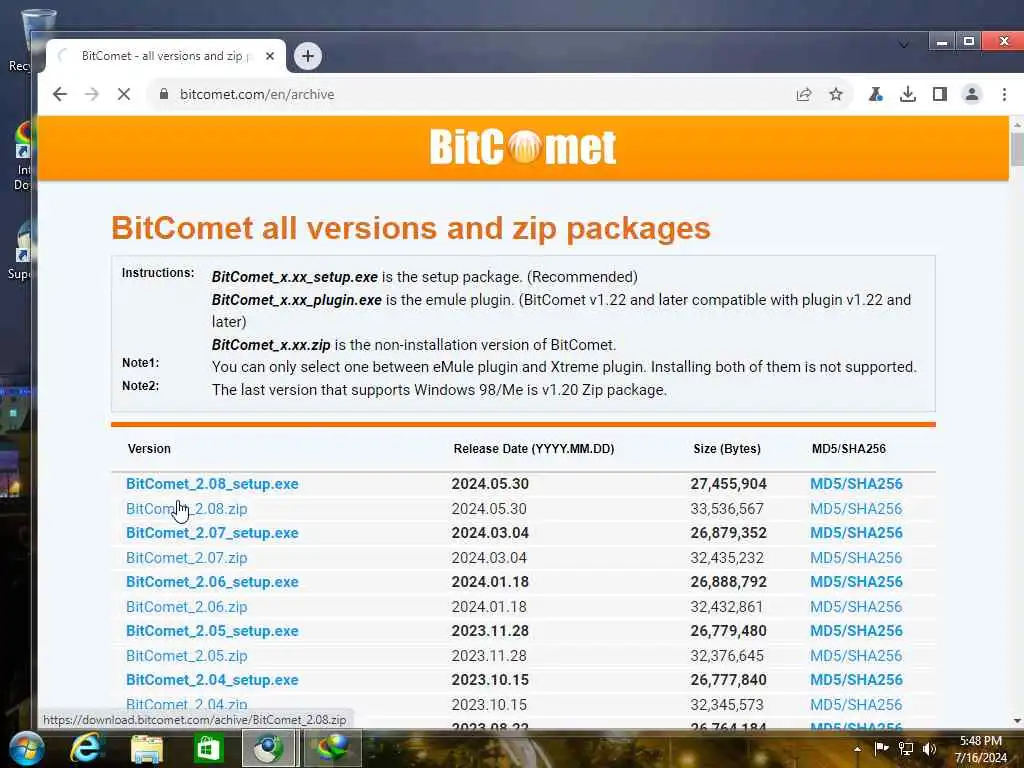The image size is (1024, 768).
Task: Show hidden system tray icons
Action: (857, 748)
